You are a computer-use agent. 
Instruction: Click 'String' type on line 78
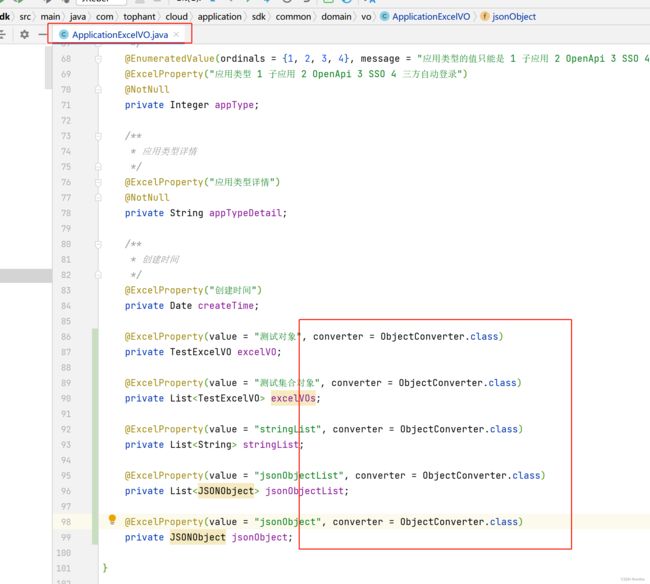[x=187, y=213]
